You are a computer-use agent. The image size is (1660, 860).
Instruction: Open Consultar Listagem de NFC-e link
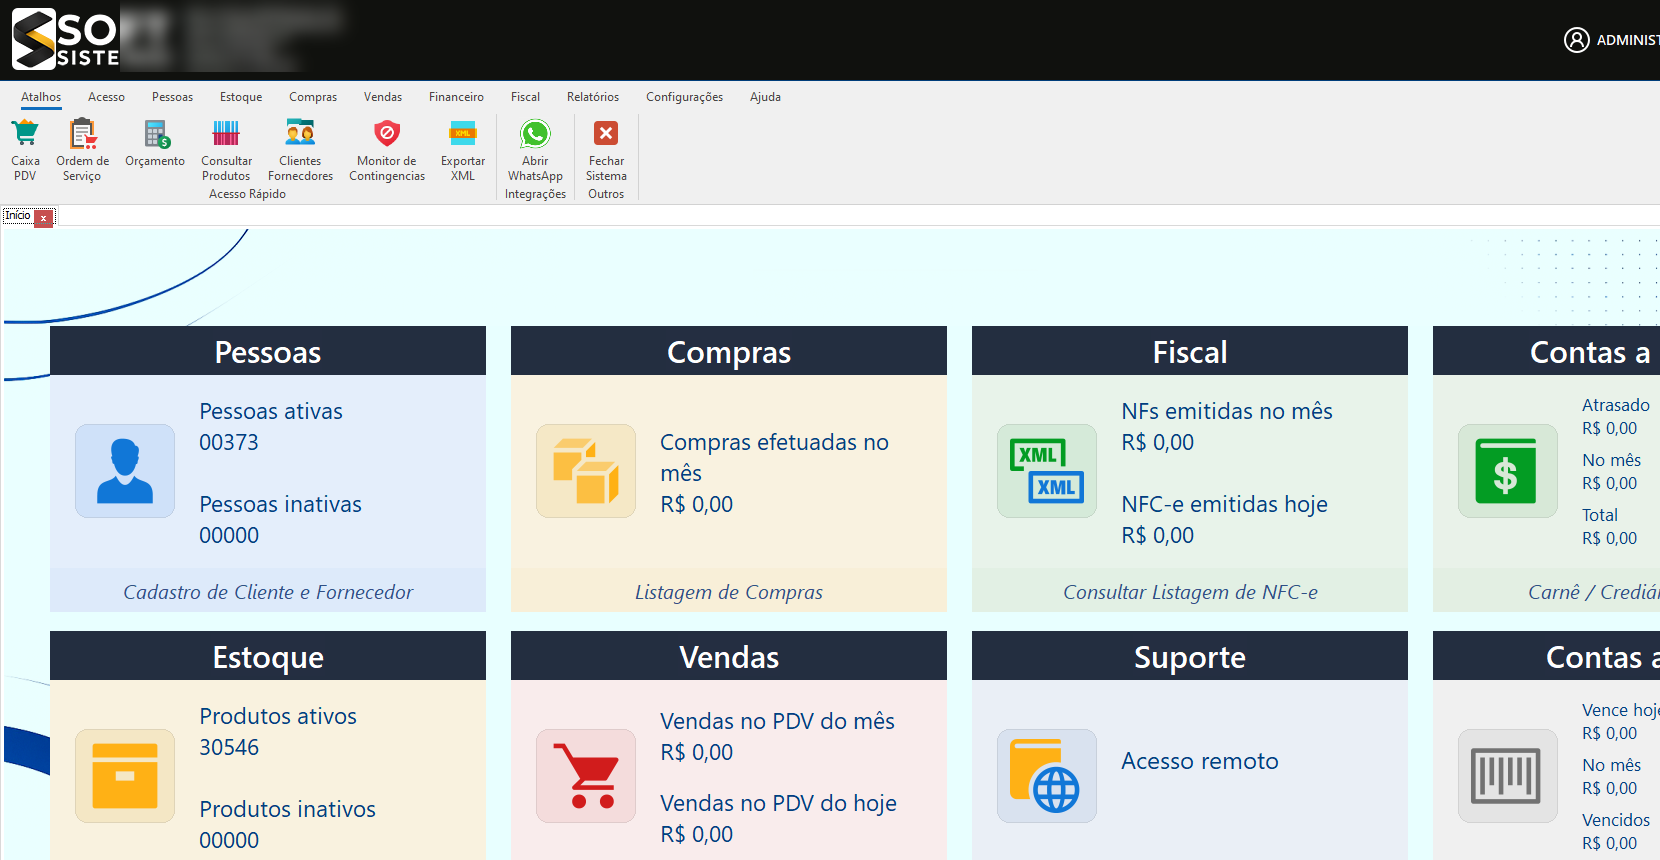1190,592
